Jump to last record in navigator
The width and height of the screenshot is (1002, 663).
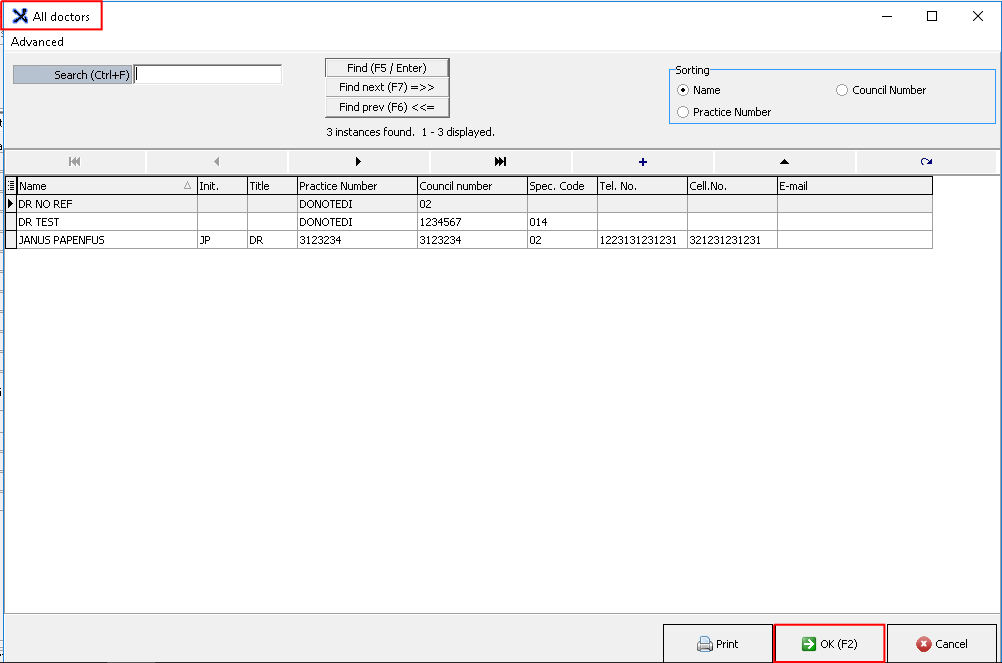(x=500, y=161)
